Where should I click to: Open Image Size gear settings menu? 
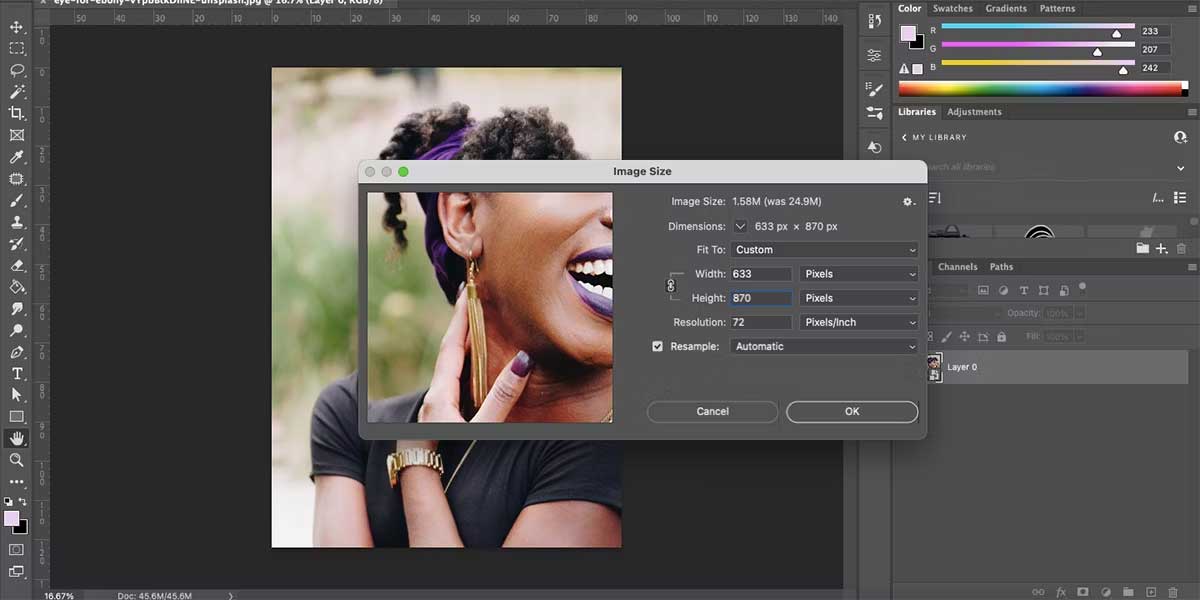point(908,202)
